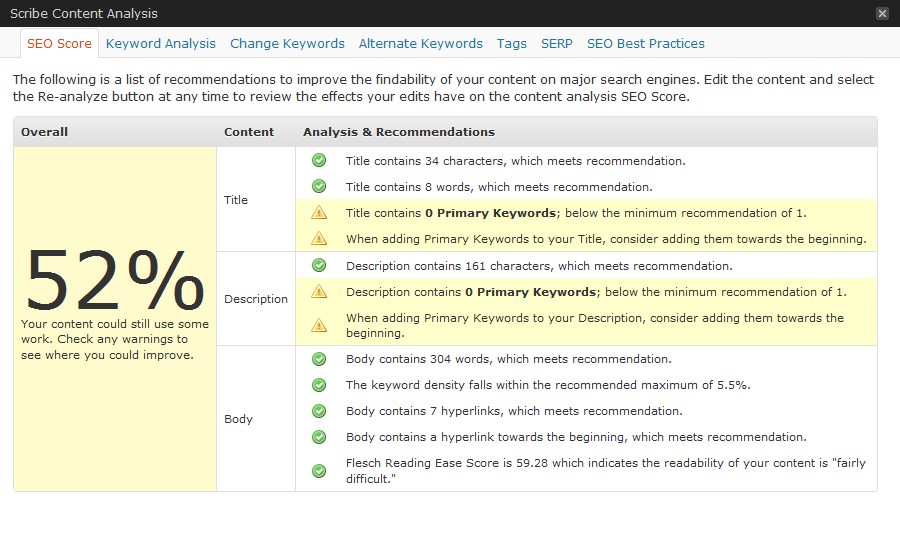Screen dimensions: 900x555
Task: Click the Scribe Content Analysis title
Action: (x=84, y=13)
